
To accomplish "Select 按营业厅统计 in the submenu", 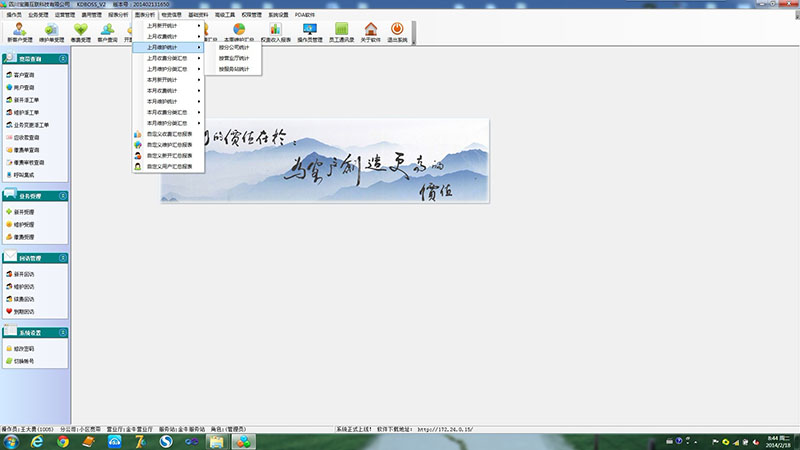I will [234, 58].
